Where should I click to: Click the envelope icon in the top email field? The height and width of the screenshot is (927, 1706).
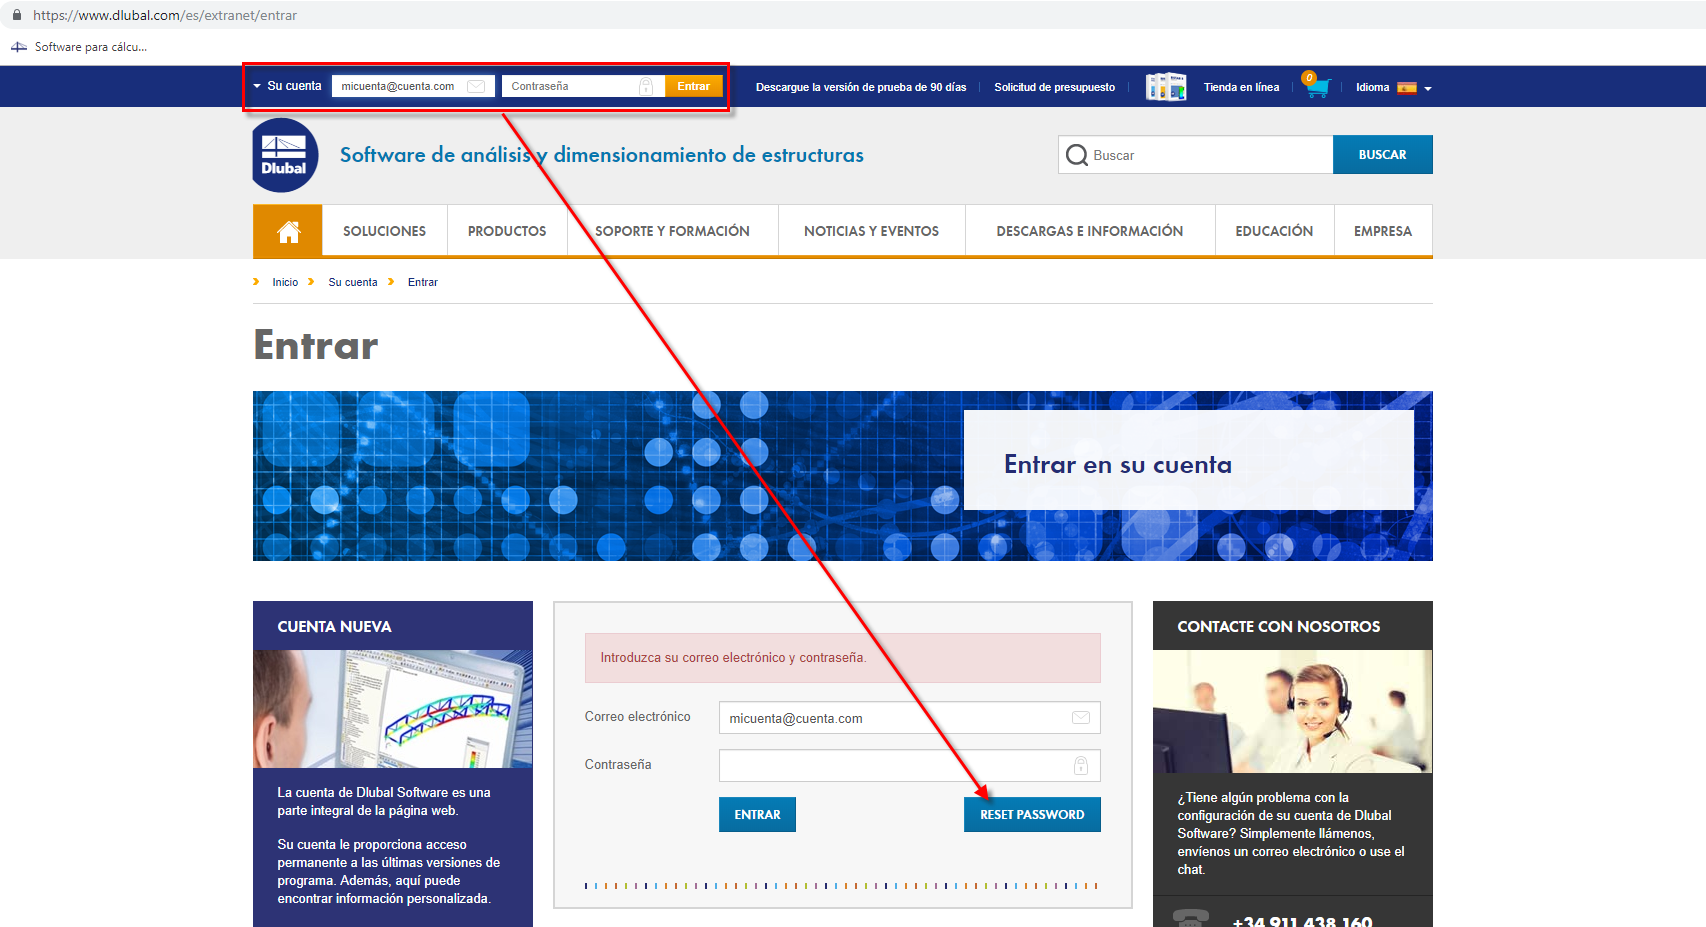pyautogui.click(x=476, y=86)
